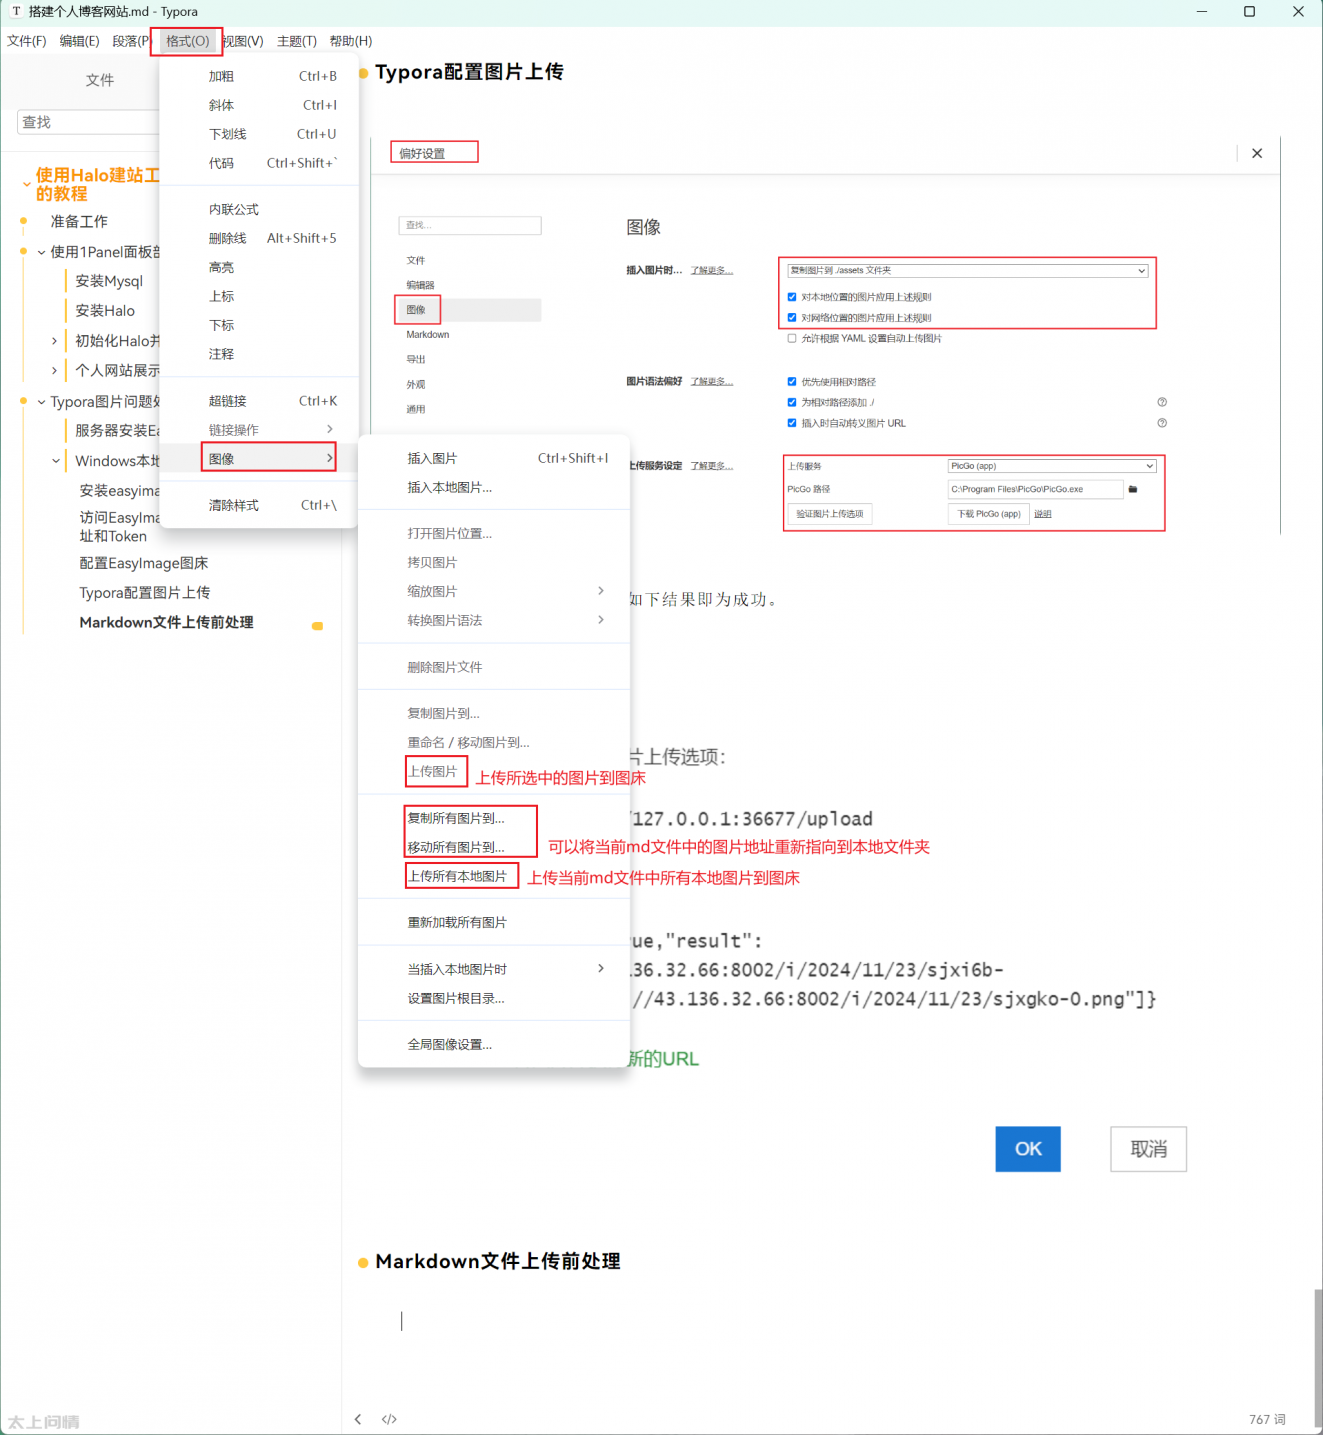Click 清除样式 menu entry

pyautogui.click(x=259, y=505)
